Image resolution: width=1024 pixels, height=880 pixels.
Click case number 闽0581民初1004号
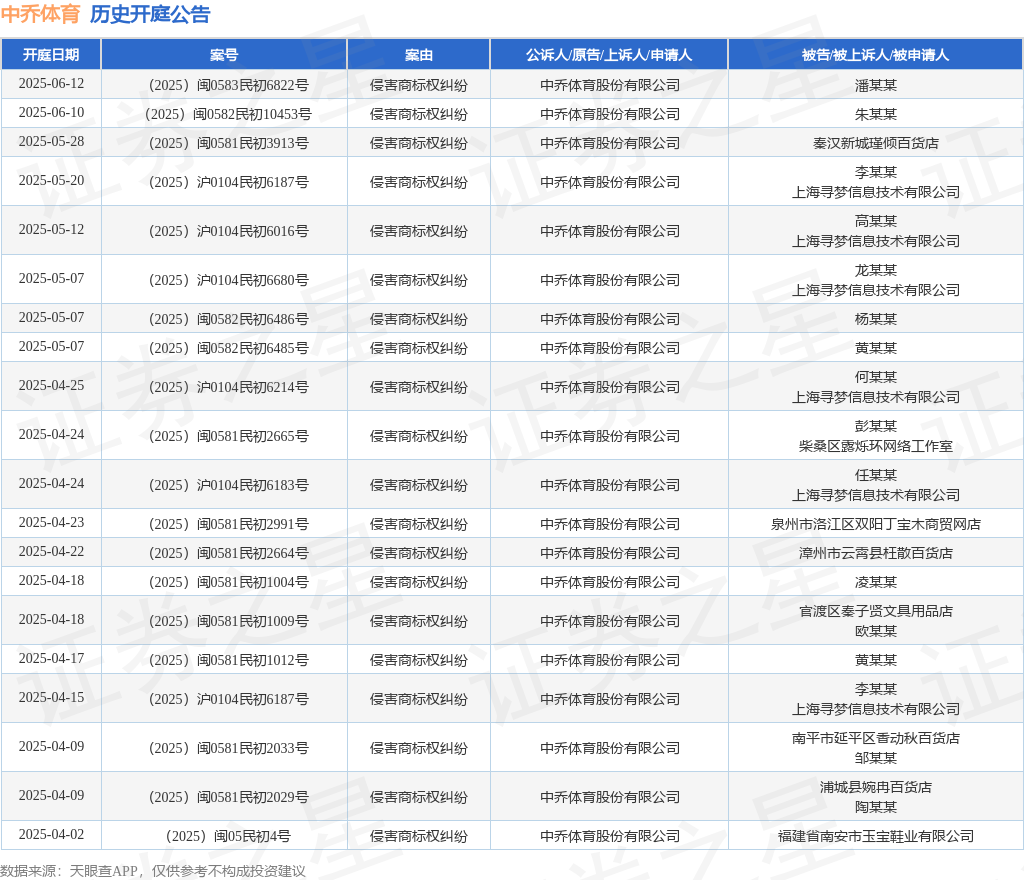click(x=229, y=582)
